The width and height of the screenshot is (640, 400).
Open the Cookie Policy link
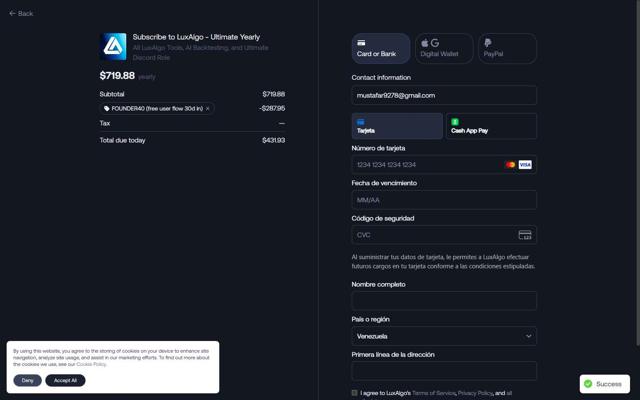pyautogui.click(x=91, y=364)
